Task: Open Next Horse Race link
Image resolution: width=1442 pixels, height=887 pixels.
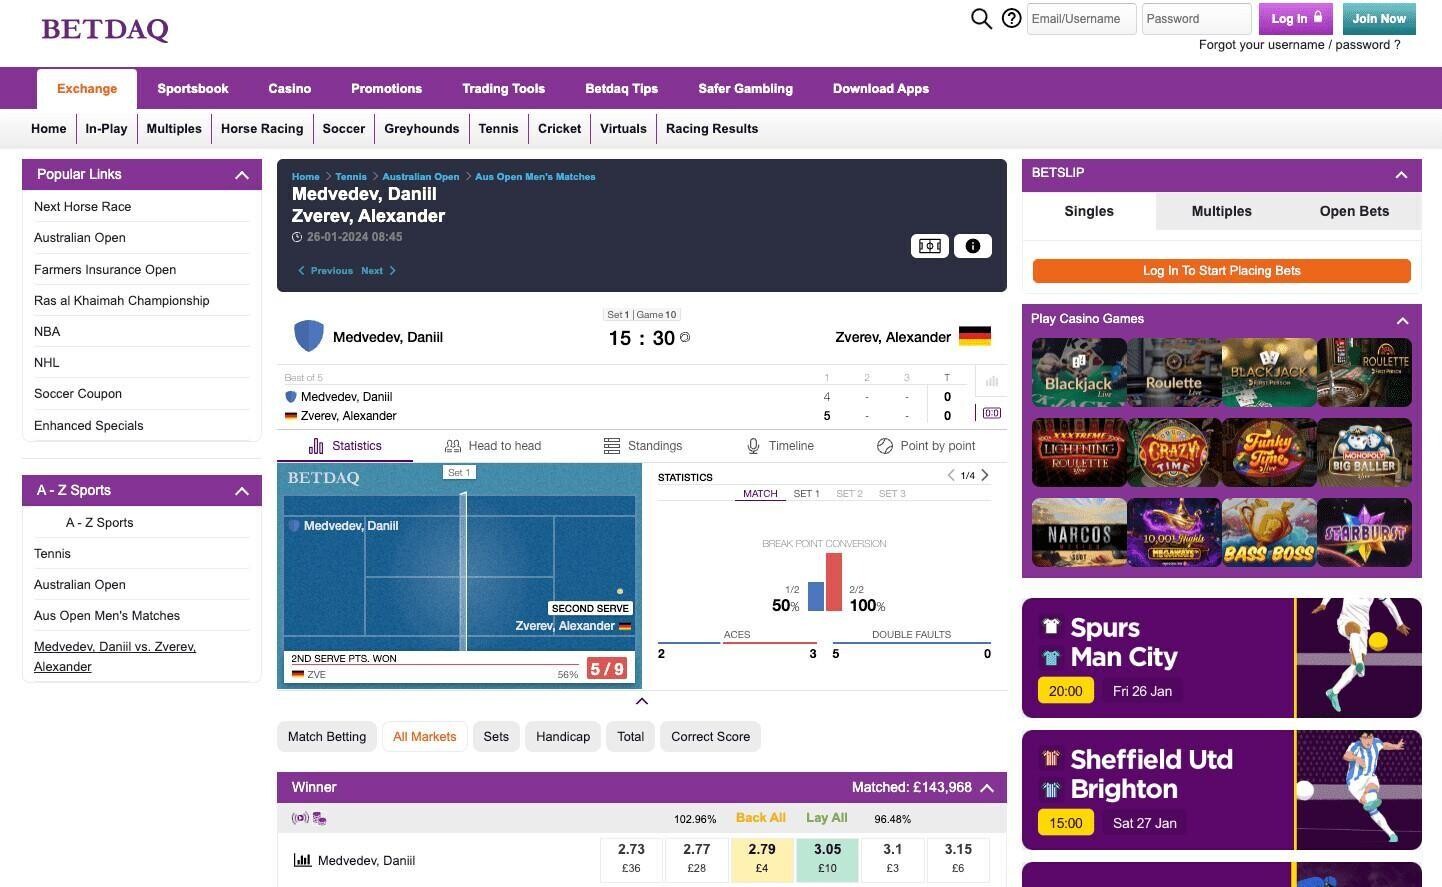Action: (x=82, y=207)
